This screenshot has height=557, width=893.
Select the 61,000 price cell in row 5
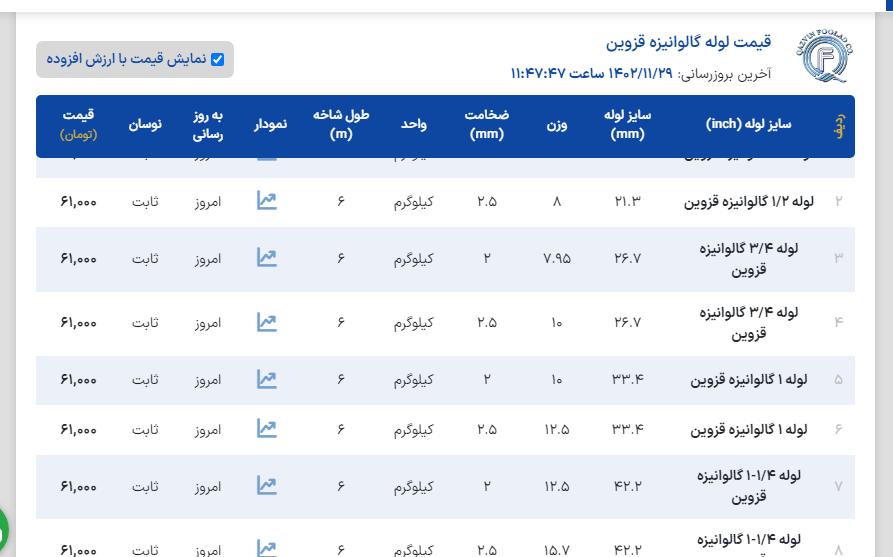pyautogui.click(x=78, y=380)
